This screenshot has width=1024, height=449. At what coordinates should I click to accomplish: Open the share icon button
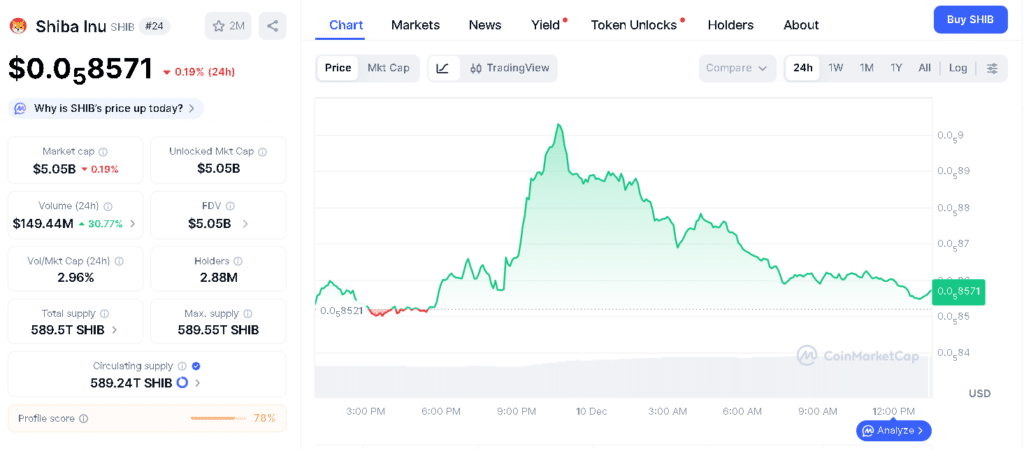pos(272,26)
